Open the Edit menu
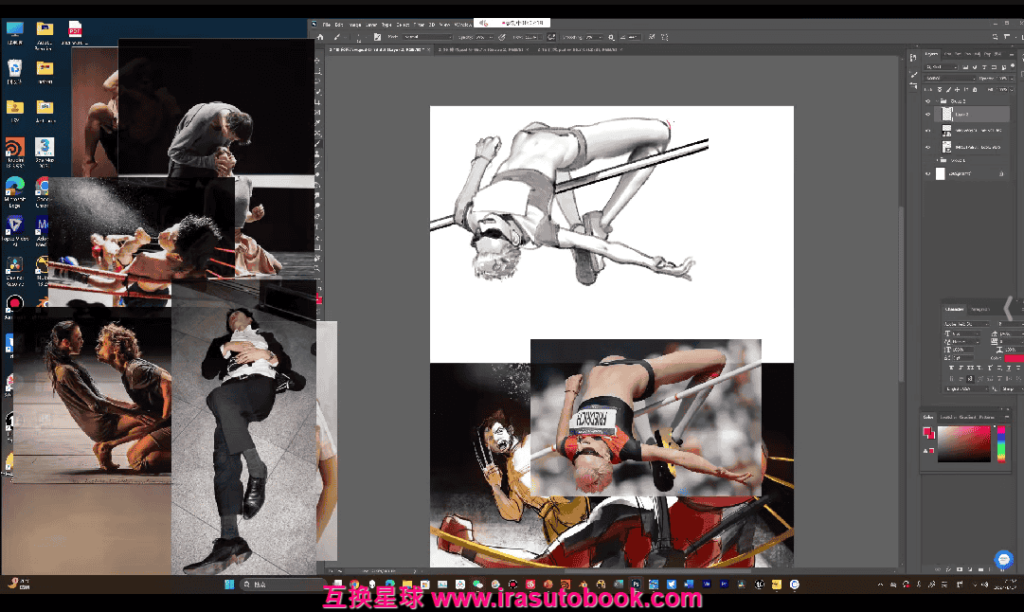 point(339,25)
